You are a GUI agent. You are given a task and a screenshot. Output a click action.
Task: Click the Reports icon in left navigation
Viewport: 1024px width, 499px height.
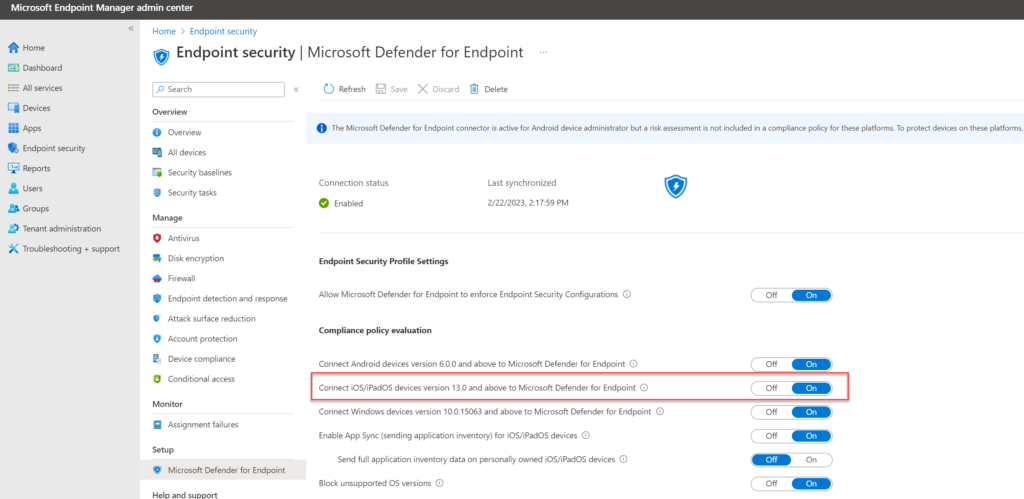point(13,168)
